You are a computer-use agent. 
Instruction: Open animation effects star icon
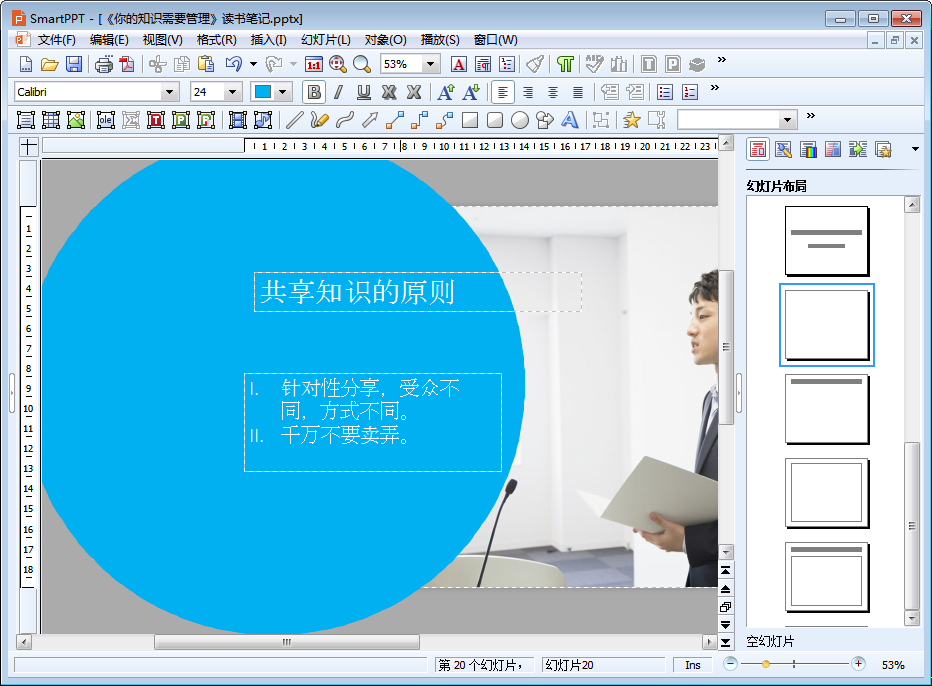point(631,120)
